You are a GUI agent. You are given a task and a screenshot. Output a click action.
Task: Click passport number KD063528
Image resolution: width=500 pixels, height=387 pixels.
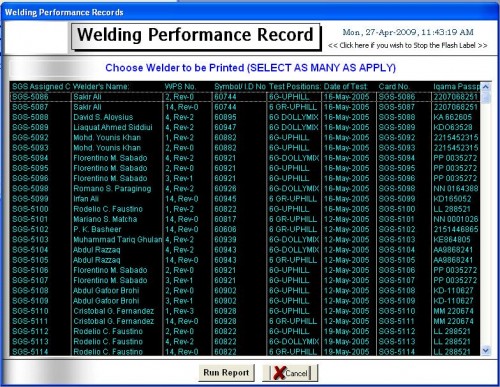pos(453,127)
